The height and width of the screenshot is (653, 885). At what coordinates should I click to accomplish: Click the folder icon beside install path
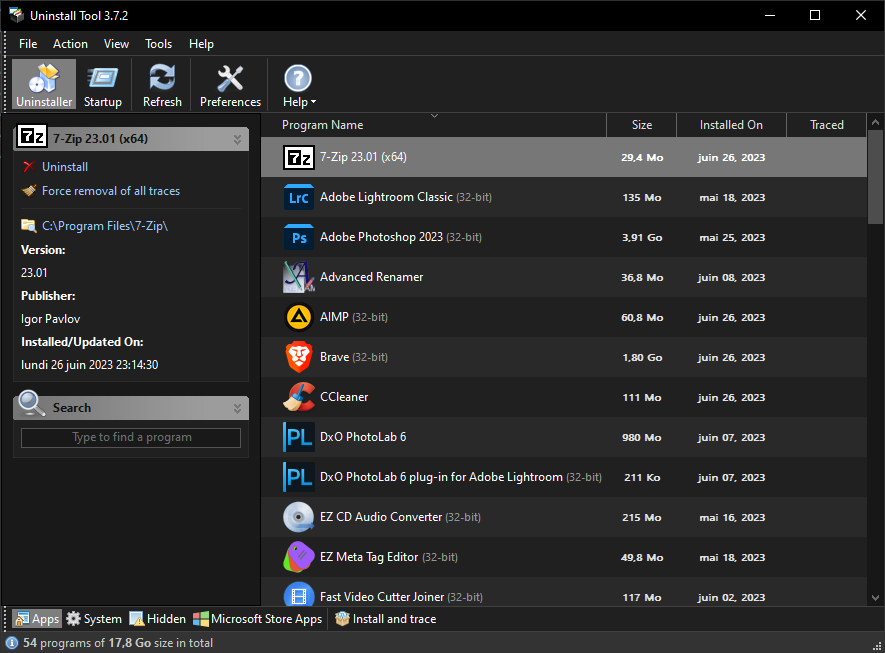coord(29,225)
